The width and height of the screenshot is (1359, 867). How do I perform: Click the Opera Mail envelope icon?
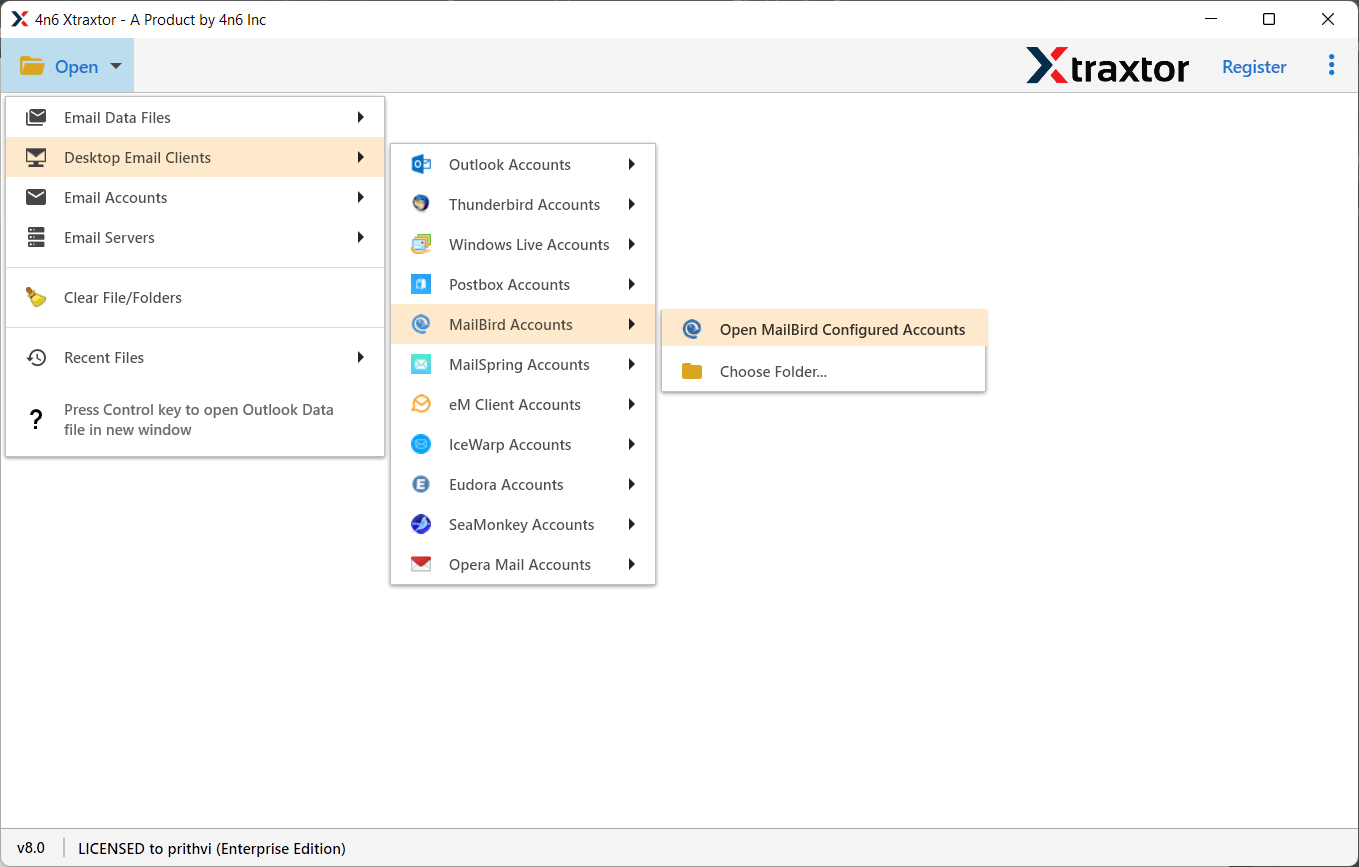coord(421,565)
